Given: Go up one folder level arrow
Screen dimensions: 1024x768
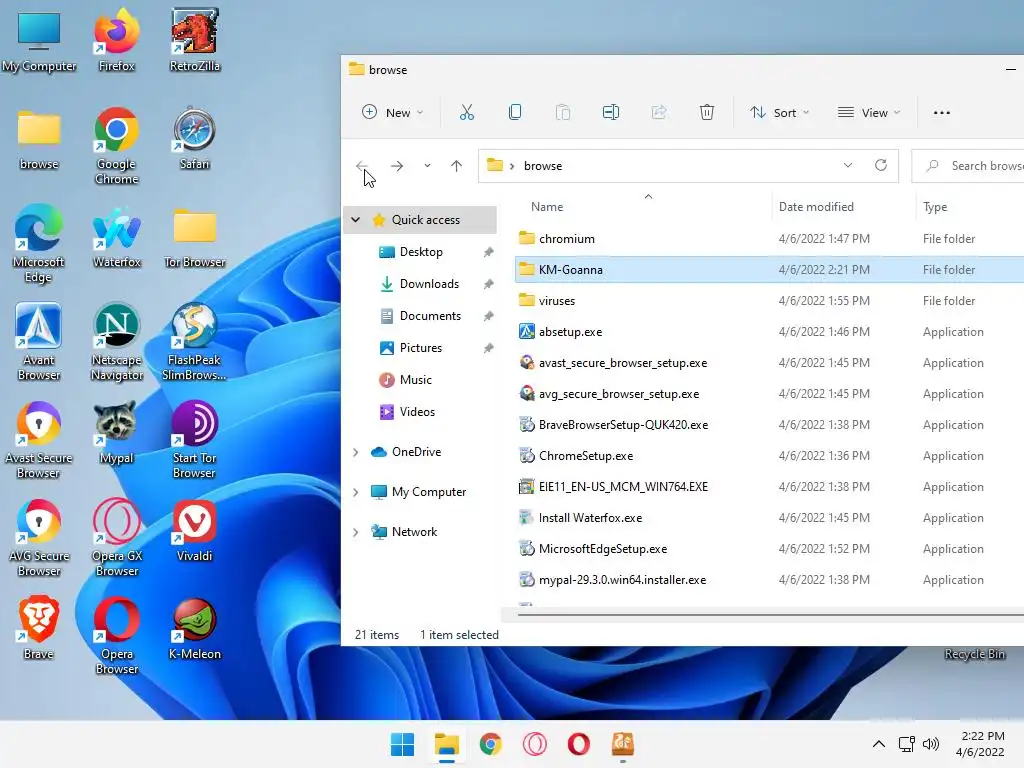Looking at the screenshot, I should [x=456, y=166].
